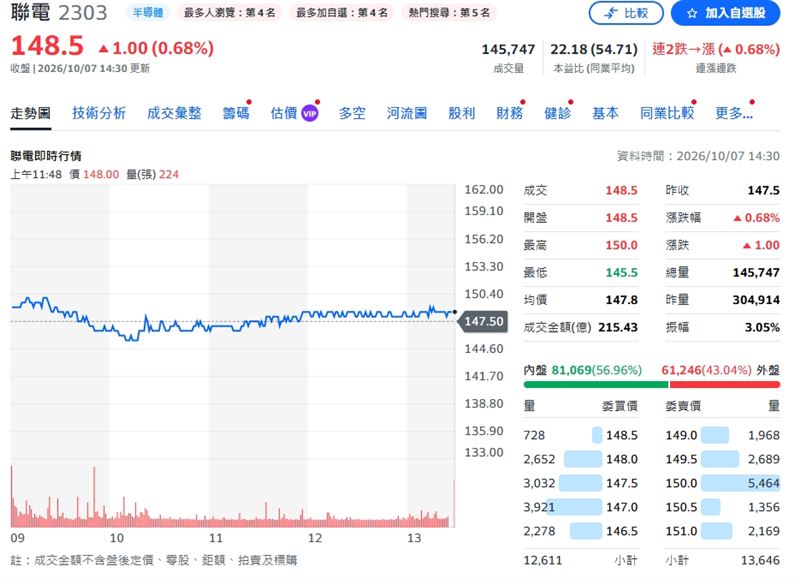Select the 籌碼 tab
The width and height of the screenshot is (800, 578).
236,113
